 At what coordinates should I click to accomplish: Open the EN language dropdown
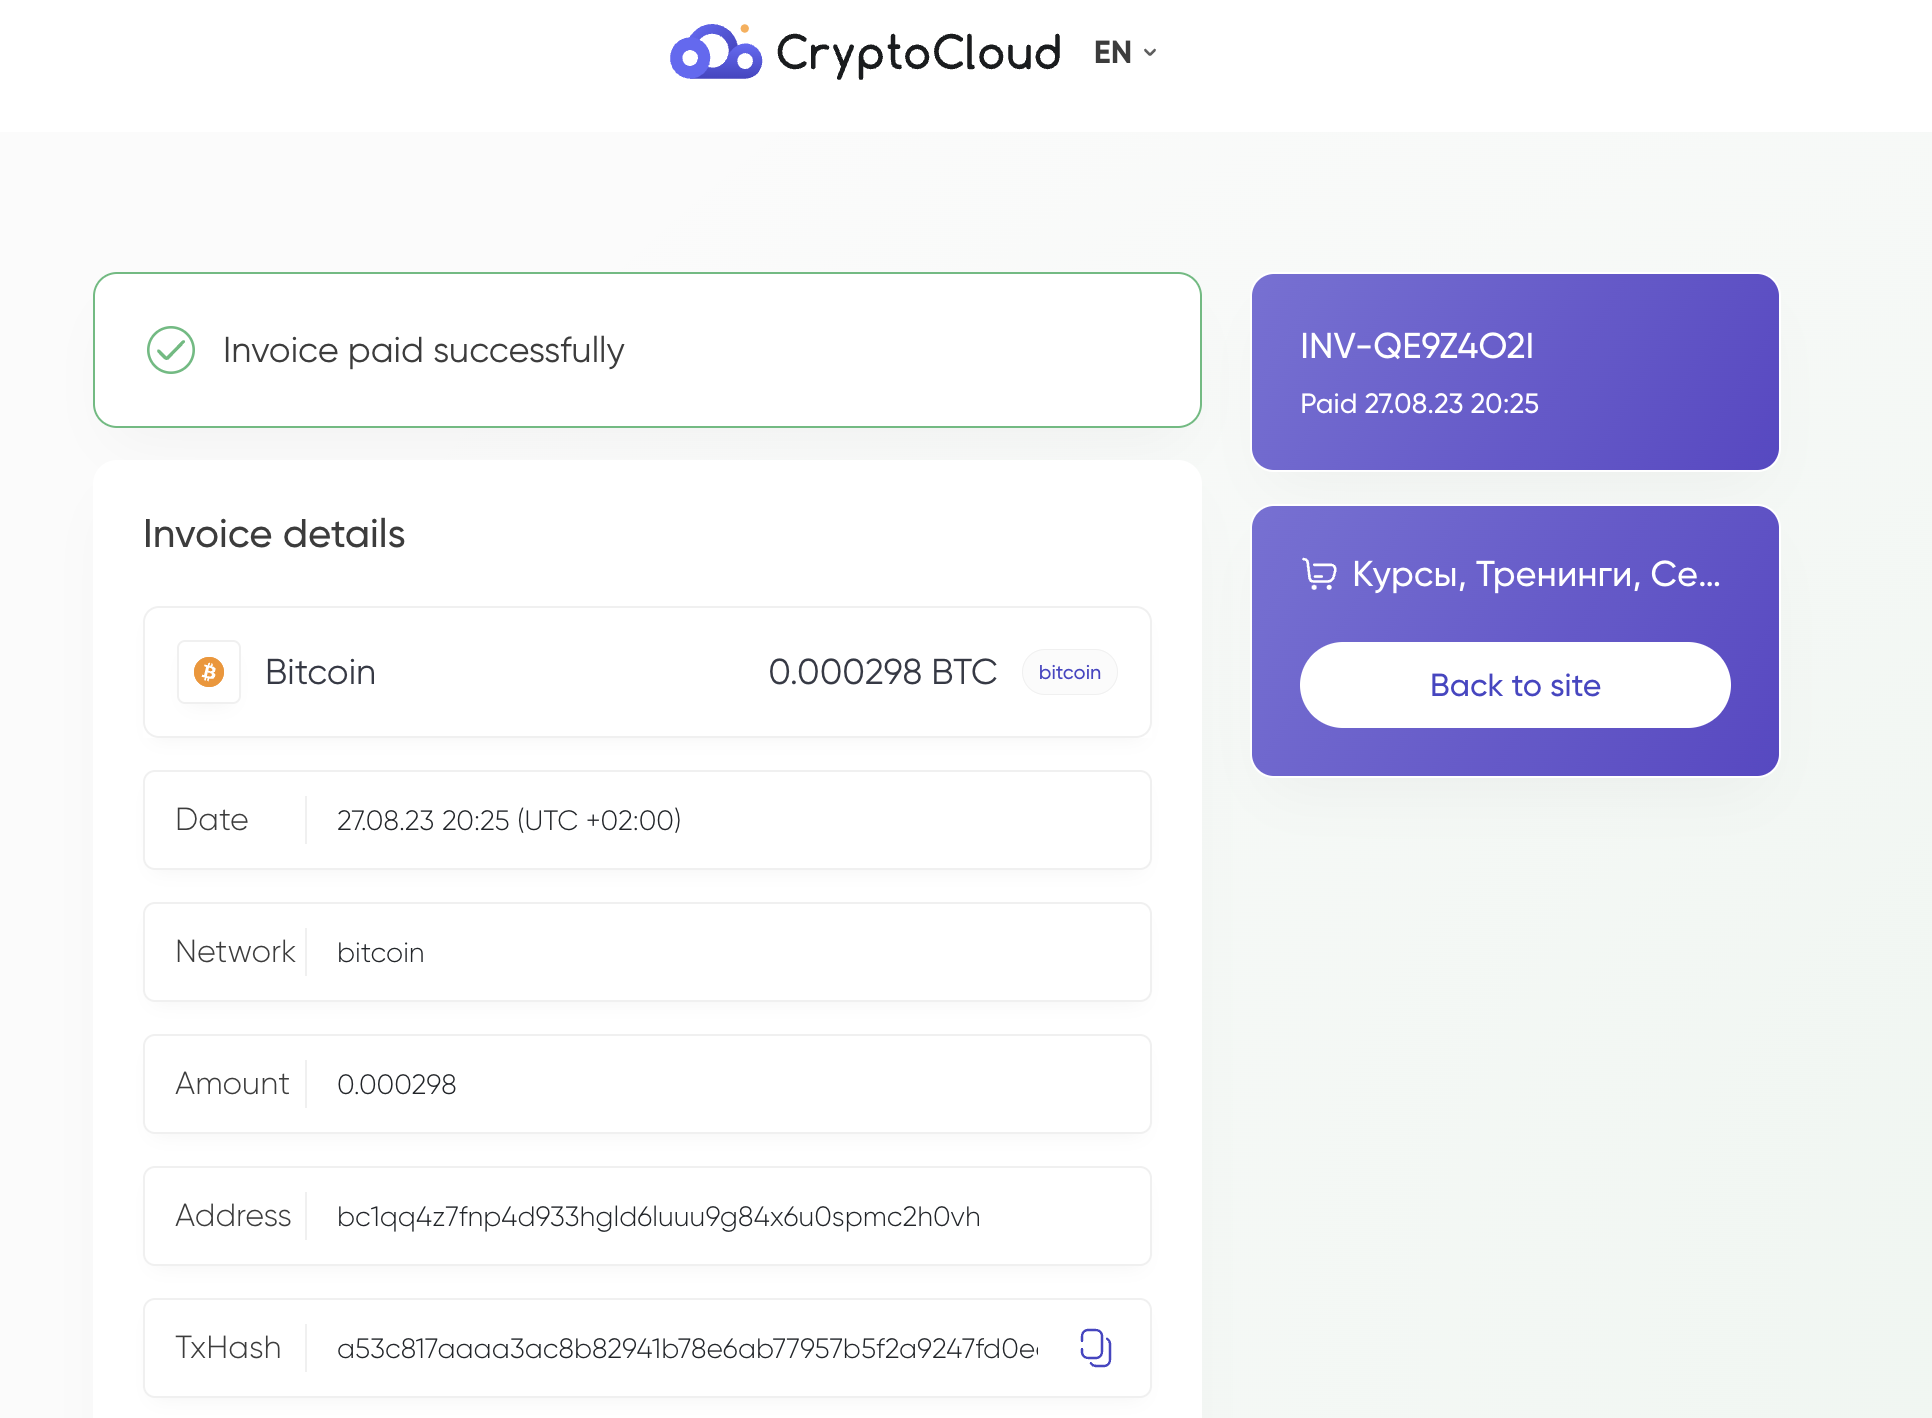click(1125, 52)
